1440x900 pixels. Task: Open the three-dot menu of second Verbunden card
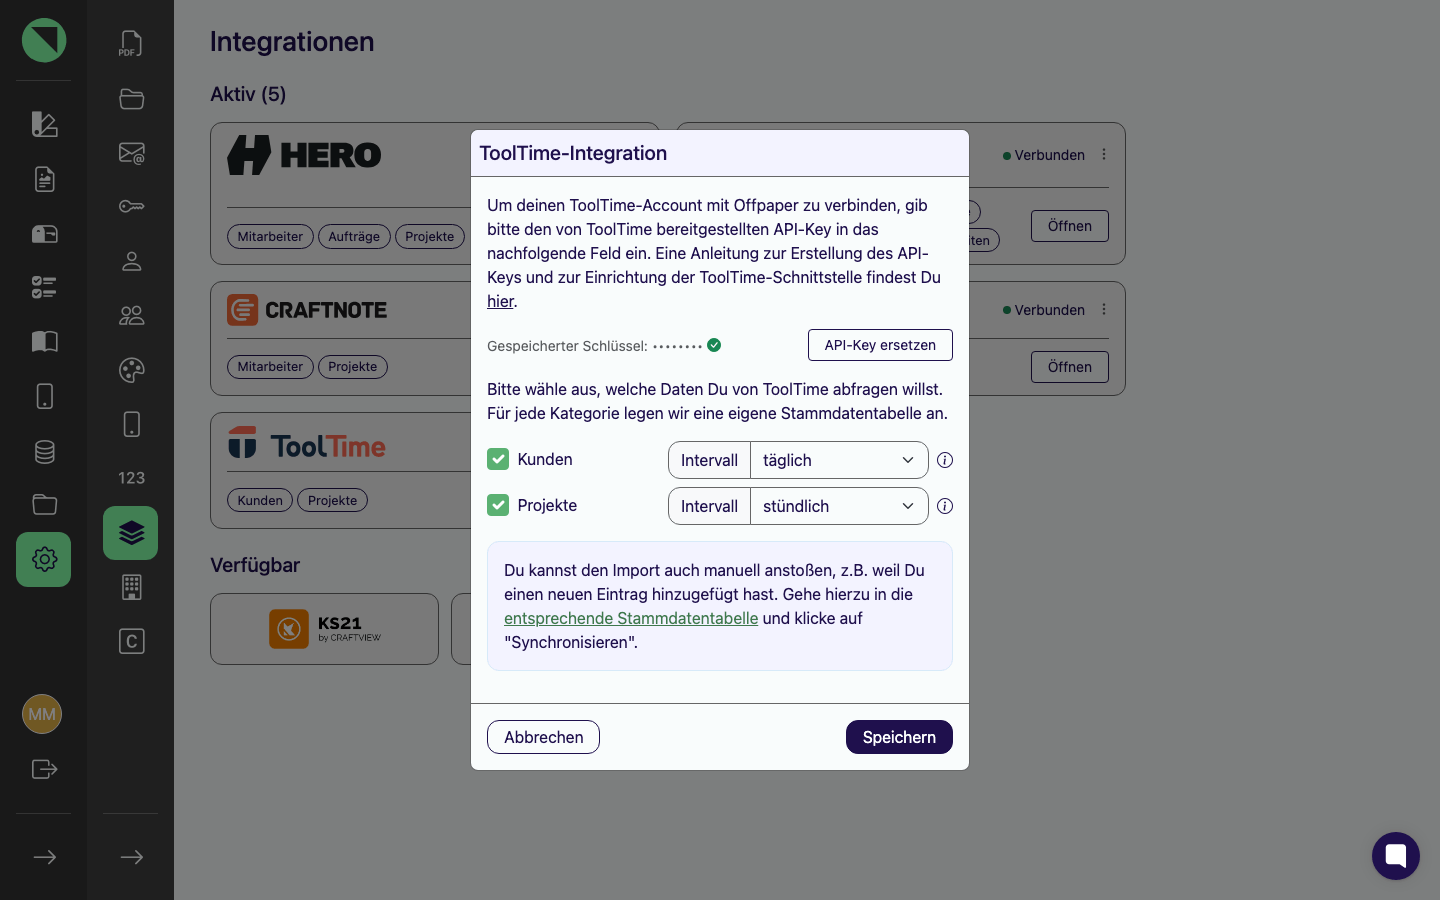point(1104,309)
